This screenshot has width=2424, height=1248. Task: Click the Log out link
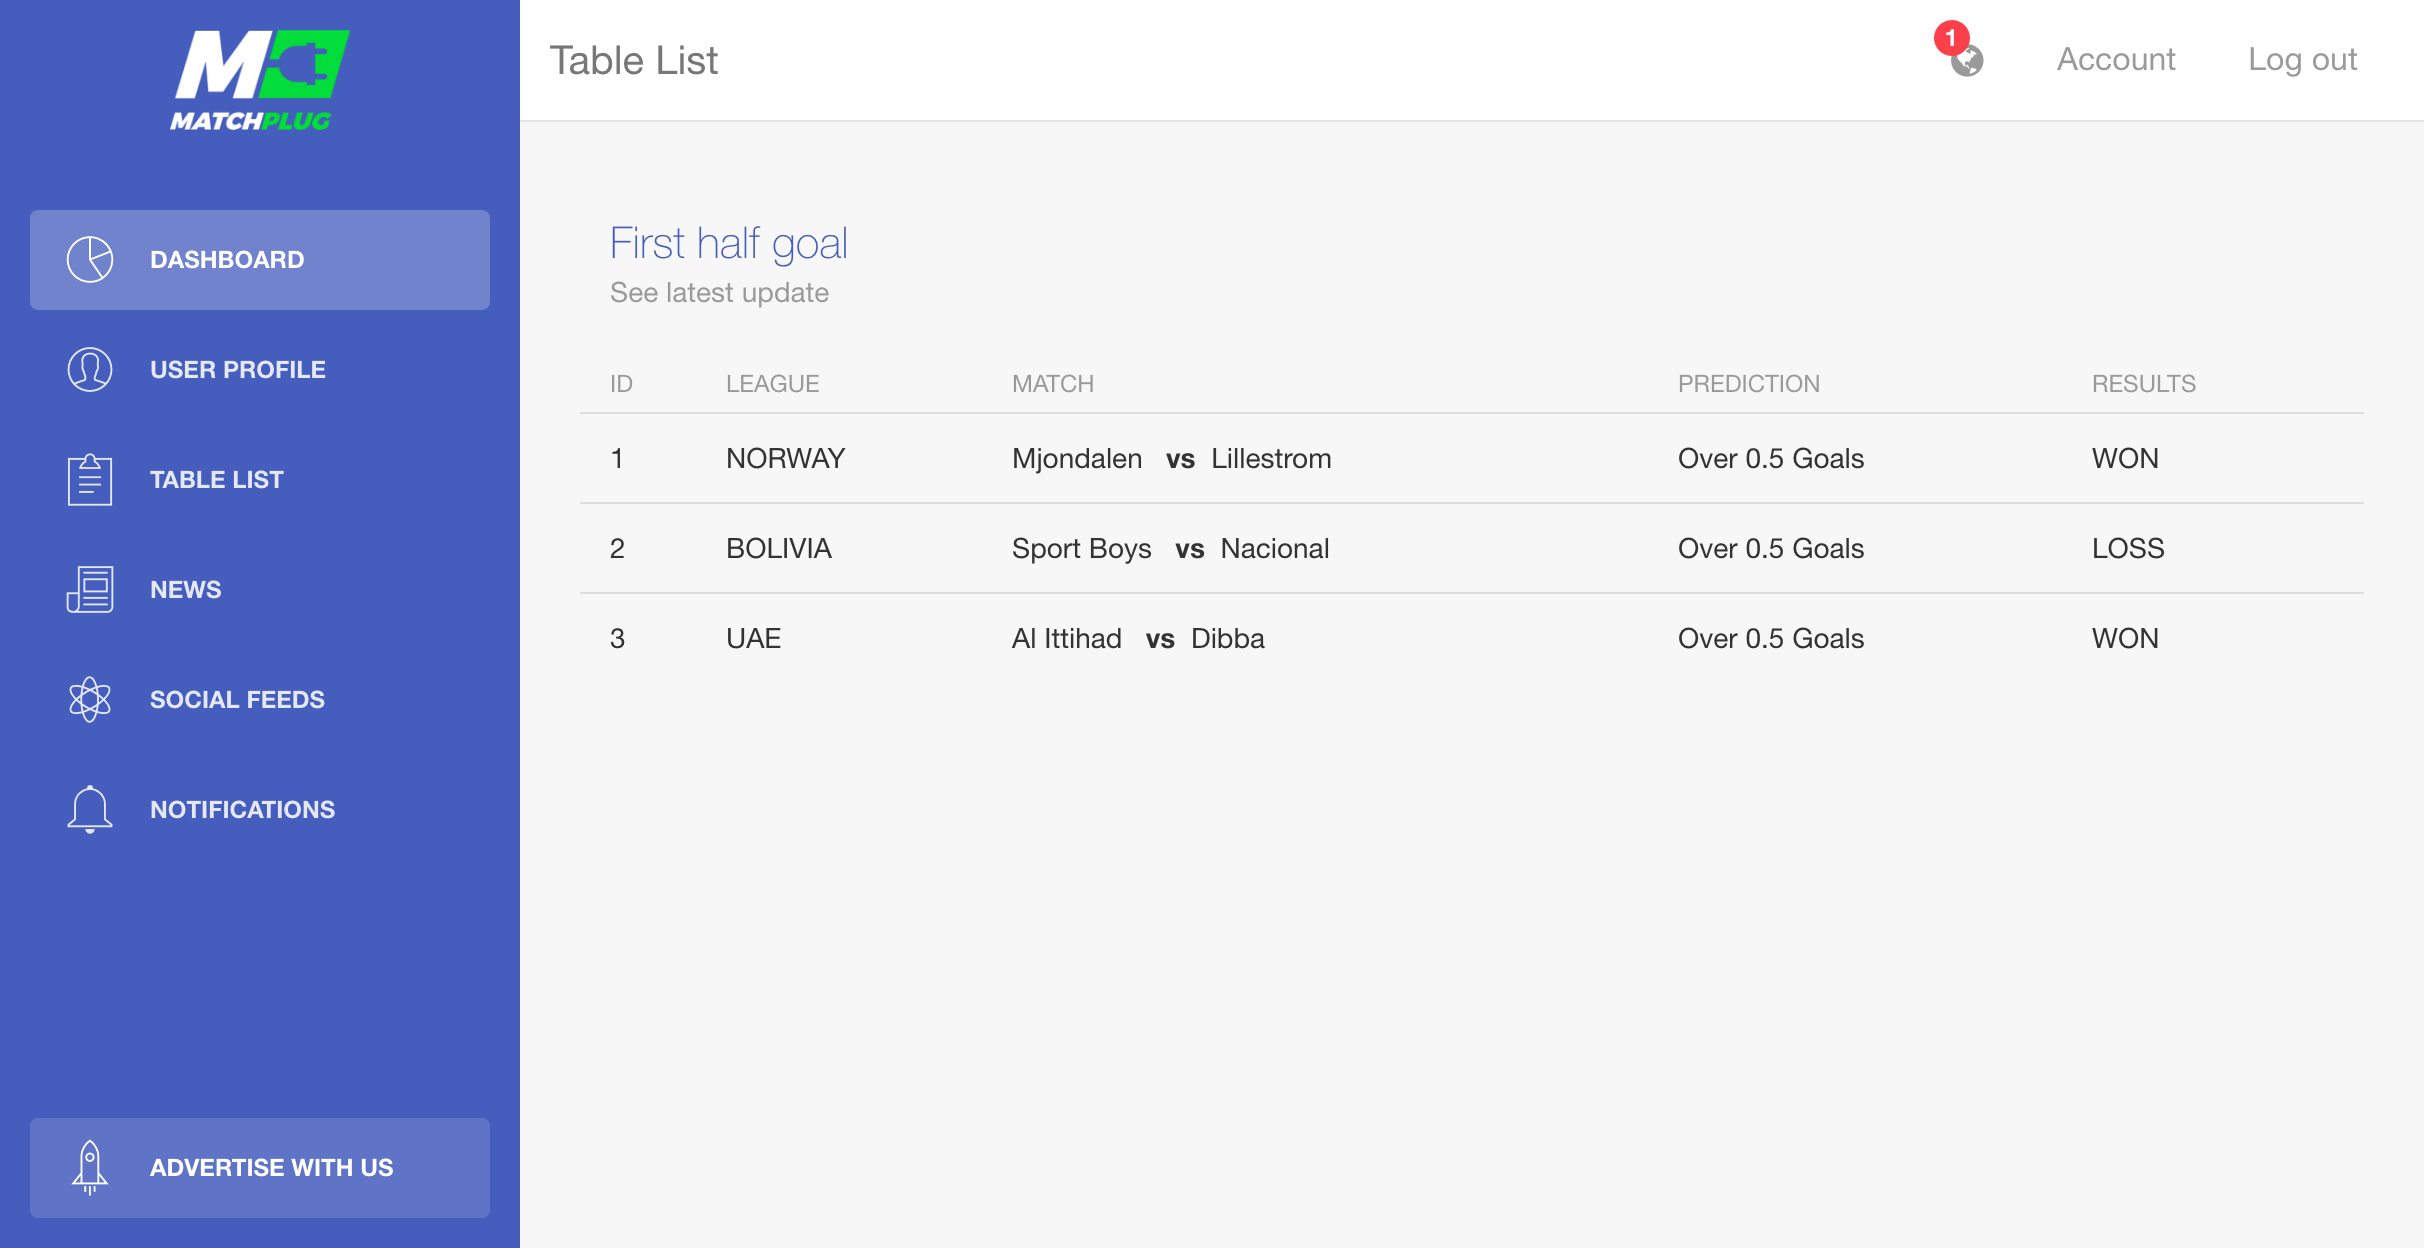[x=2302, y=60]
